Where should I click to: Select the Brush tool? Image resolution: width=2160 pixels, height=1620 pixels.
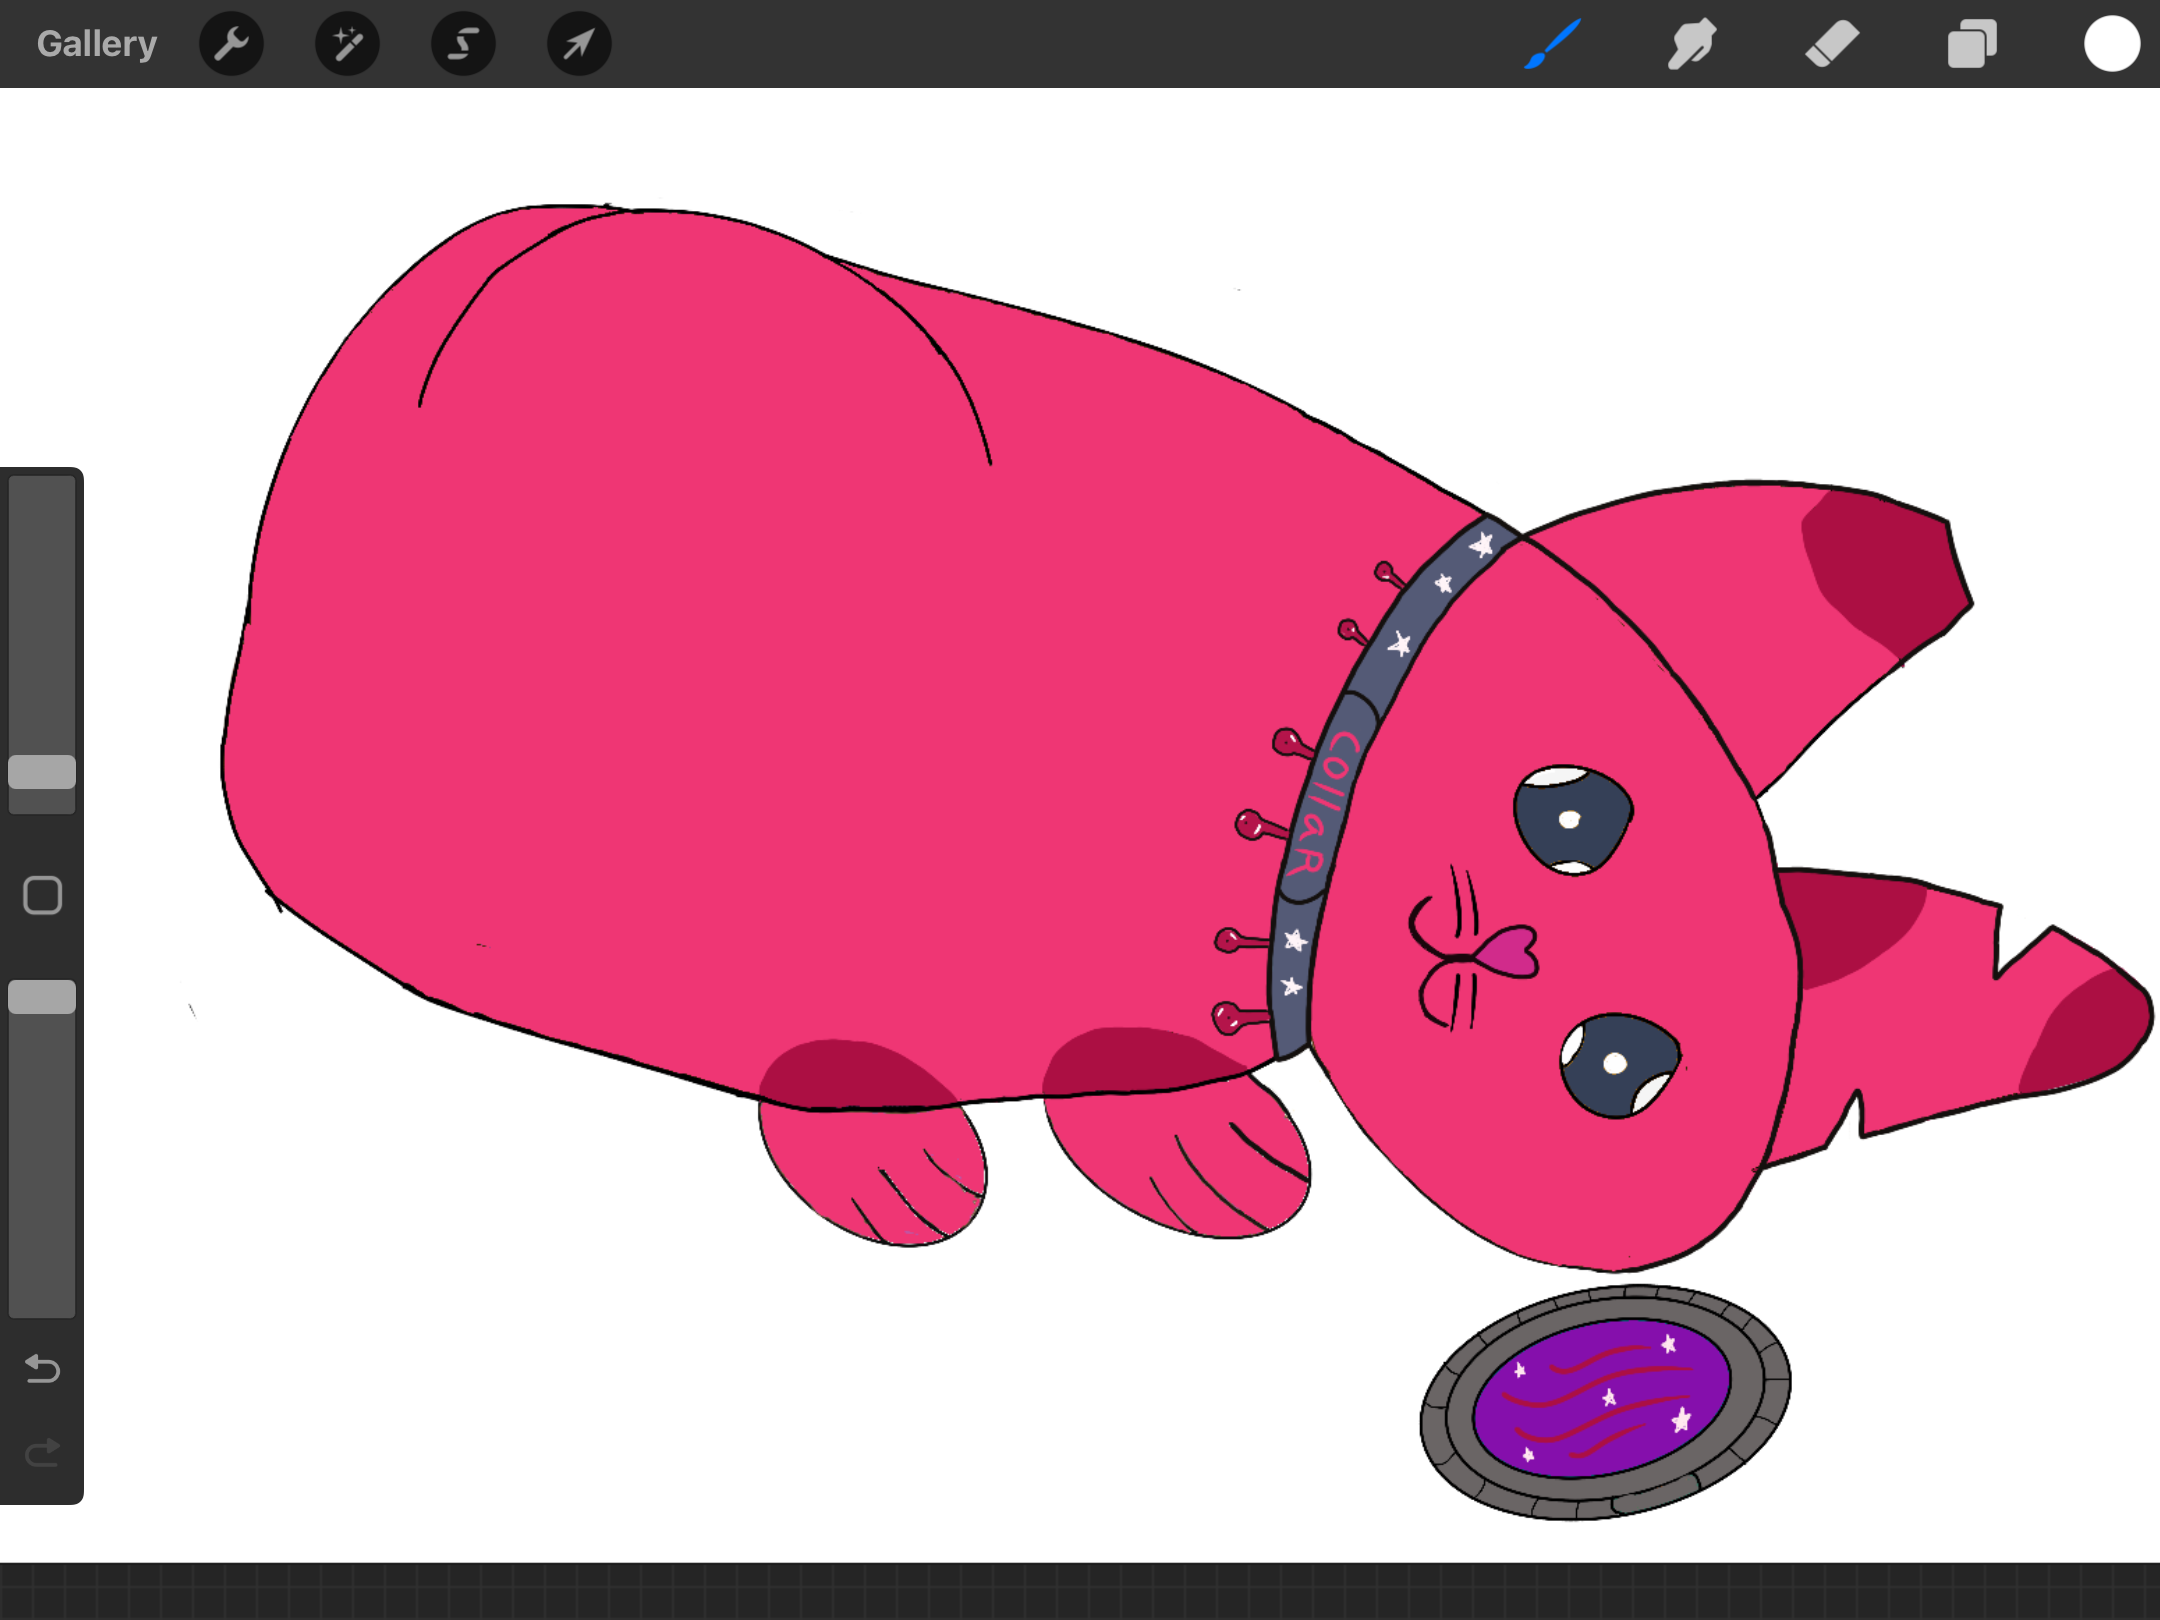click(1553, 44)
